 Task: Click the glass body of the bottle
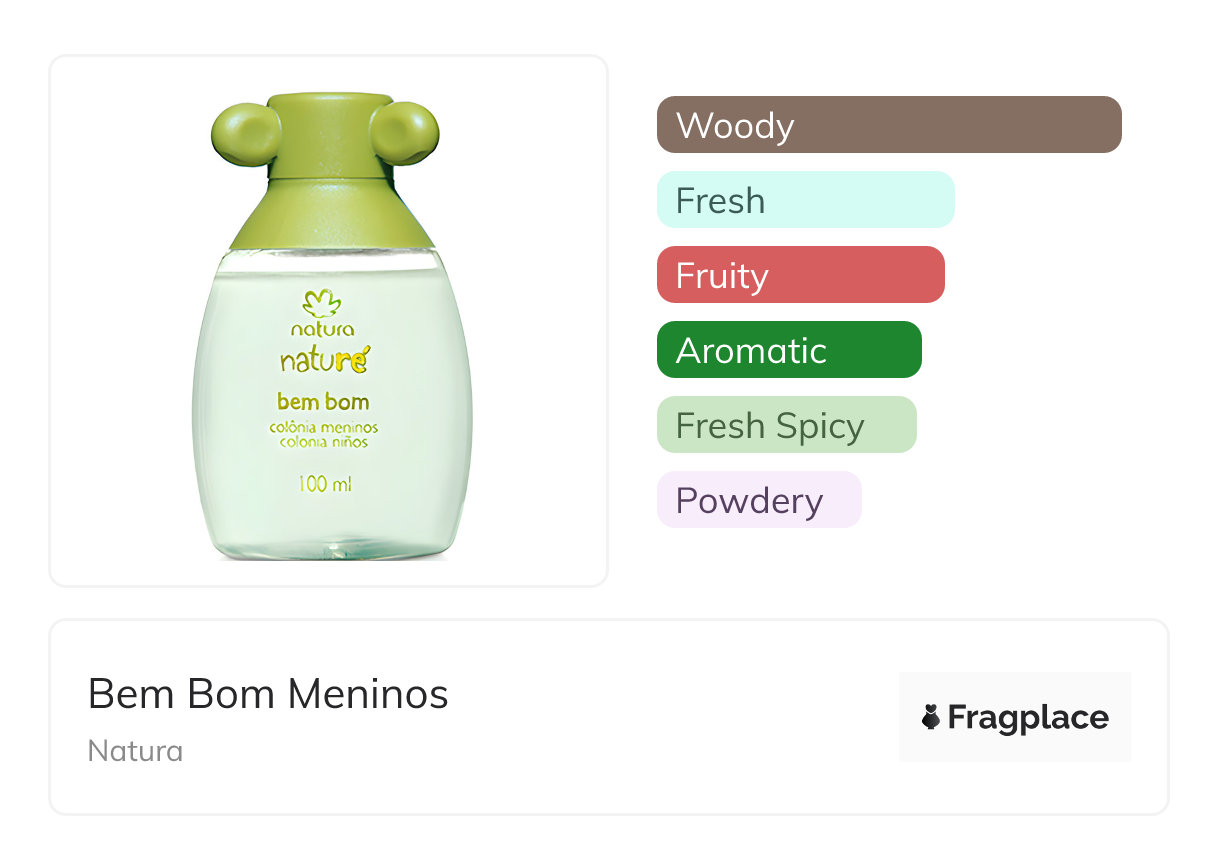(250, 480)
